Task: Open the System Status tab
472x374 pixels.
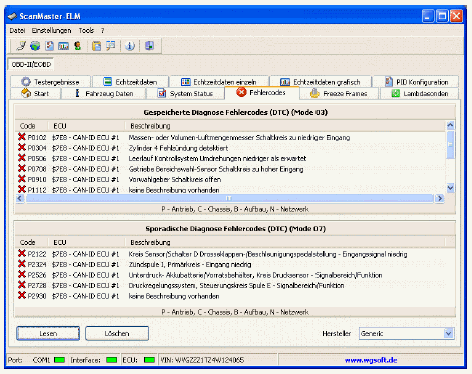Action: (x=186, y=94)
